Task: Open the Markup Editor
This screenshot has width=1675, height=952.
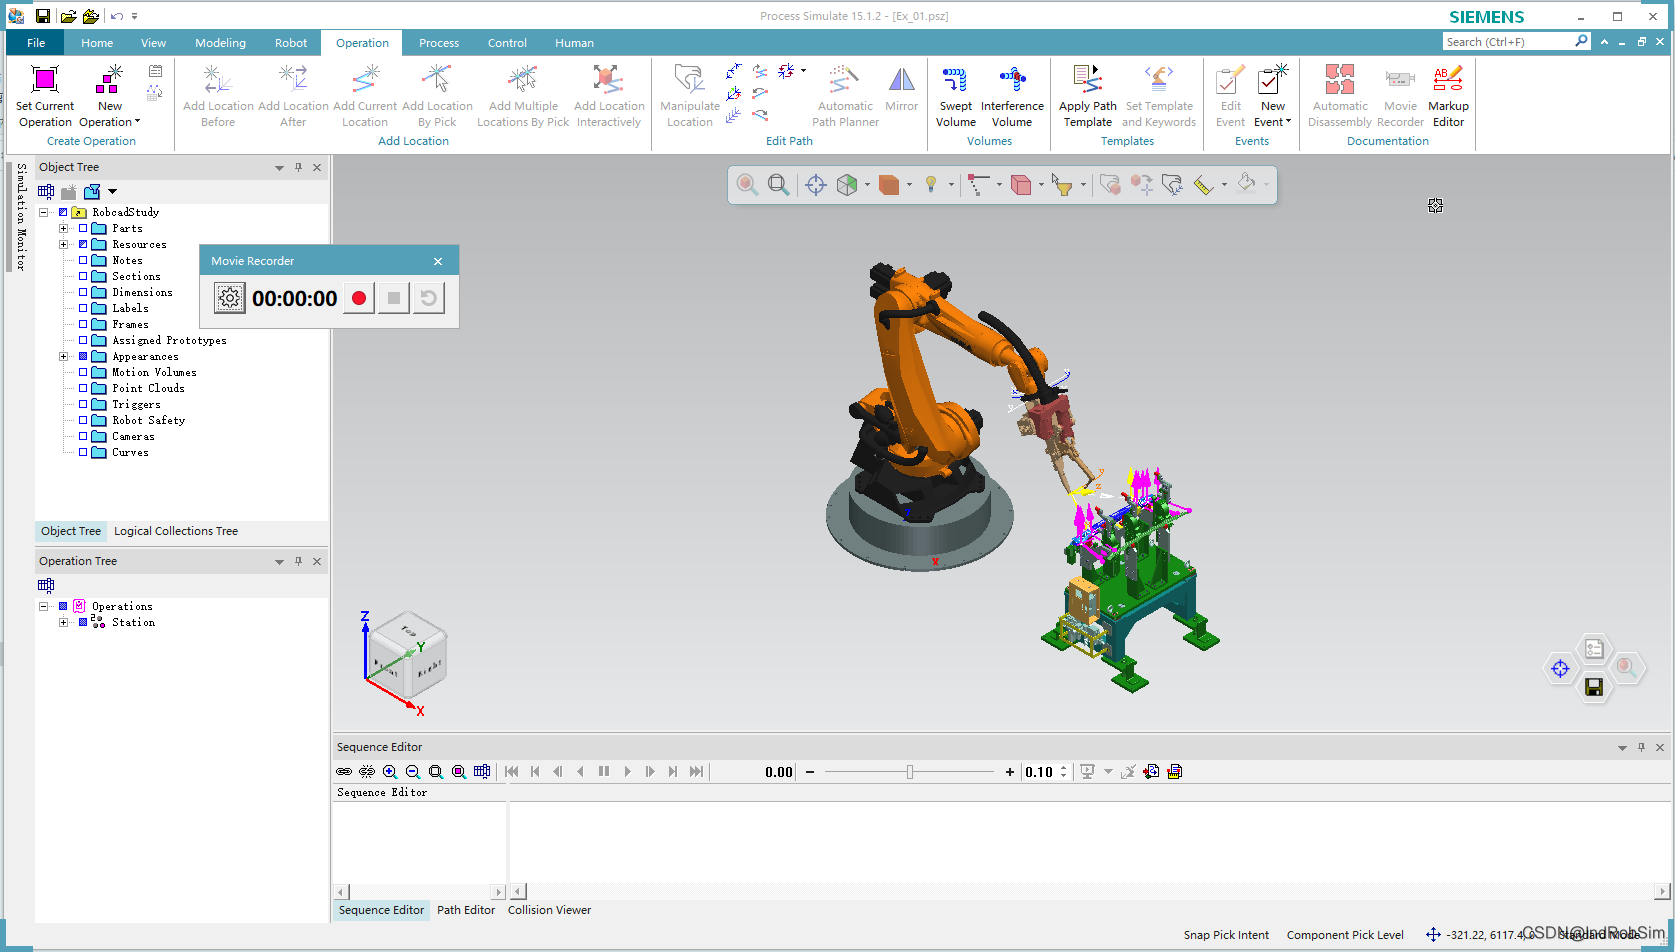Action: click(x=1448, y=96)
